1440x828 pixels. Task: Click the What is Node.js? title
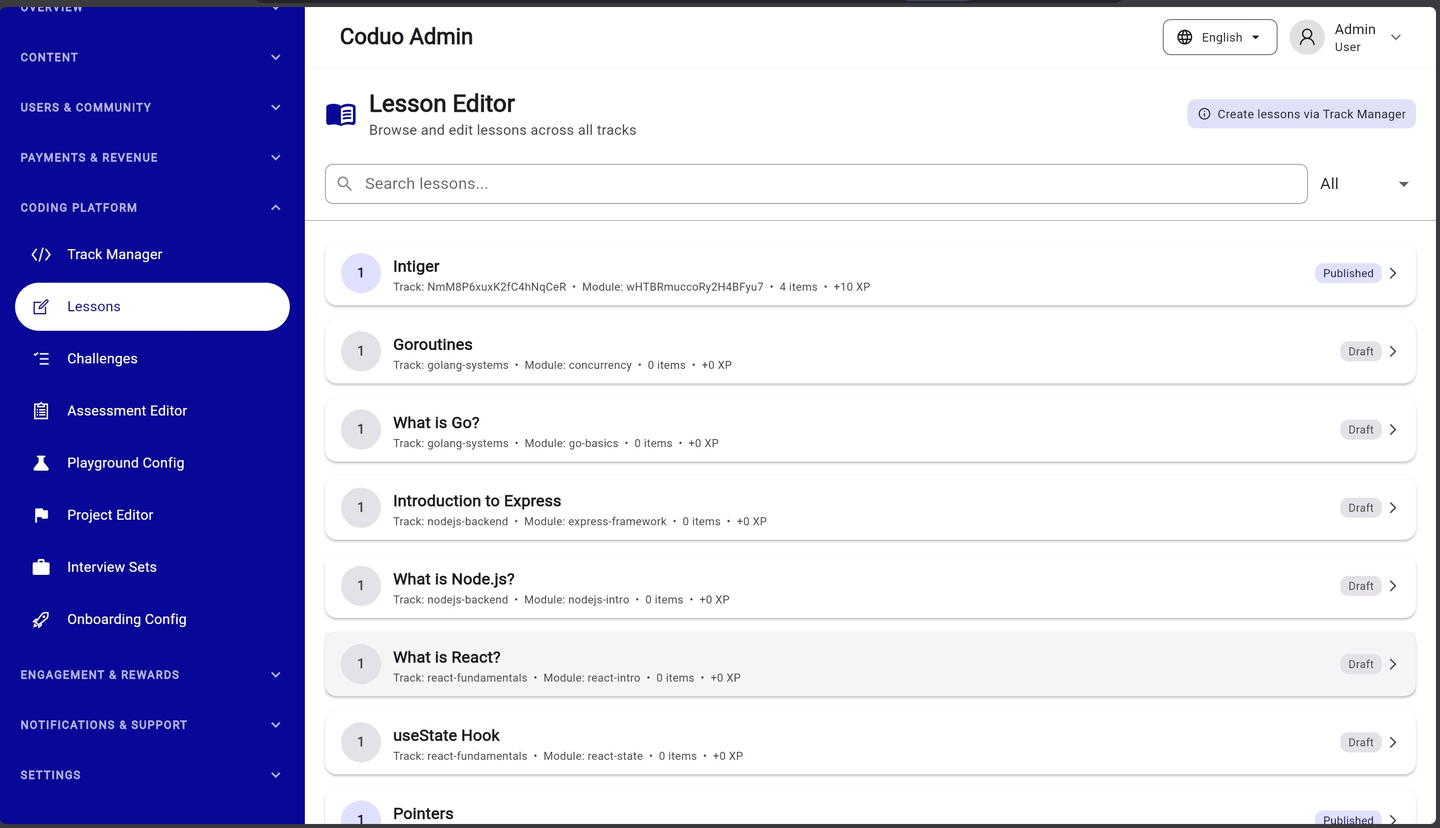coord(454,579)
